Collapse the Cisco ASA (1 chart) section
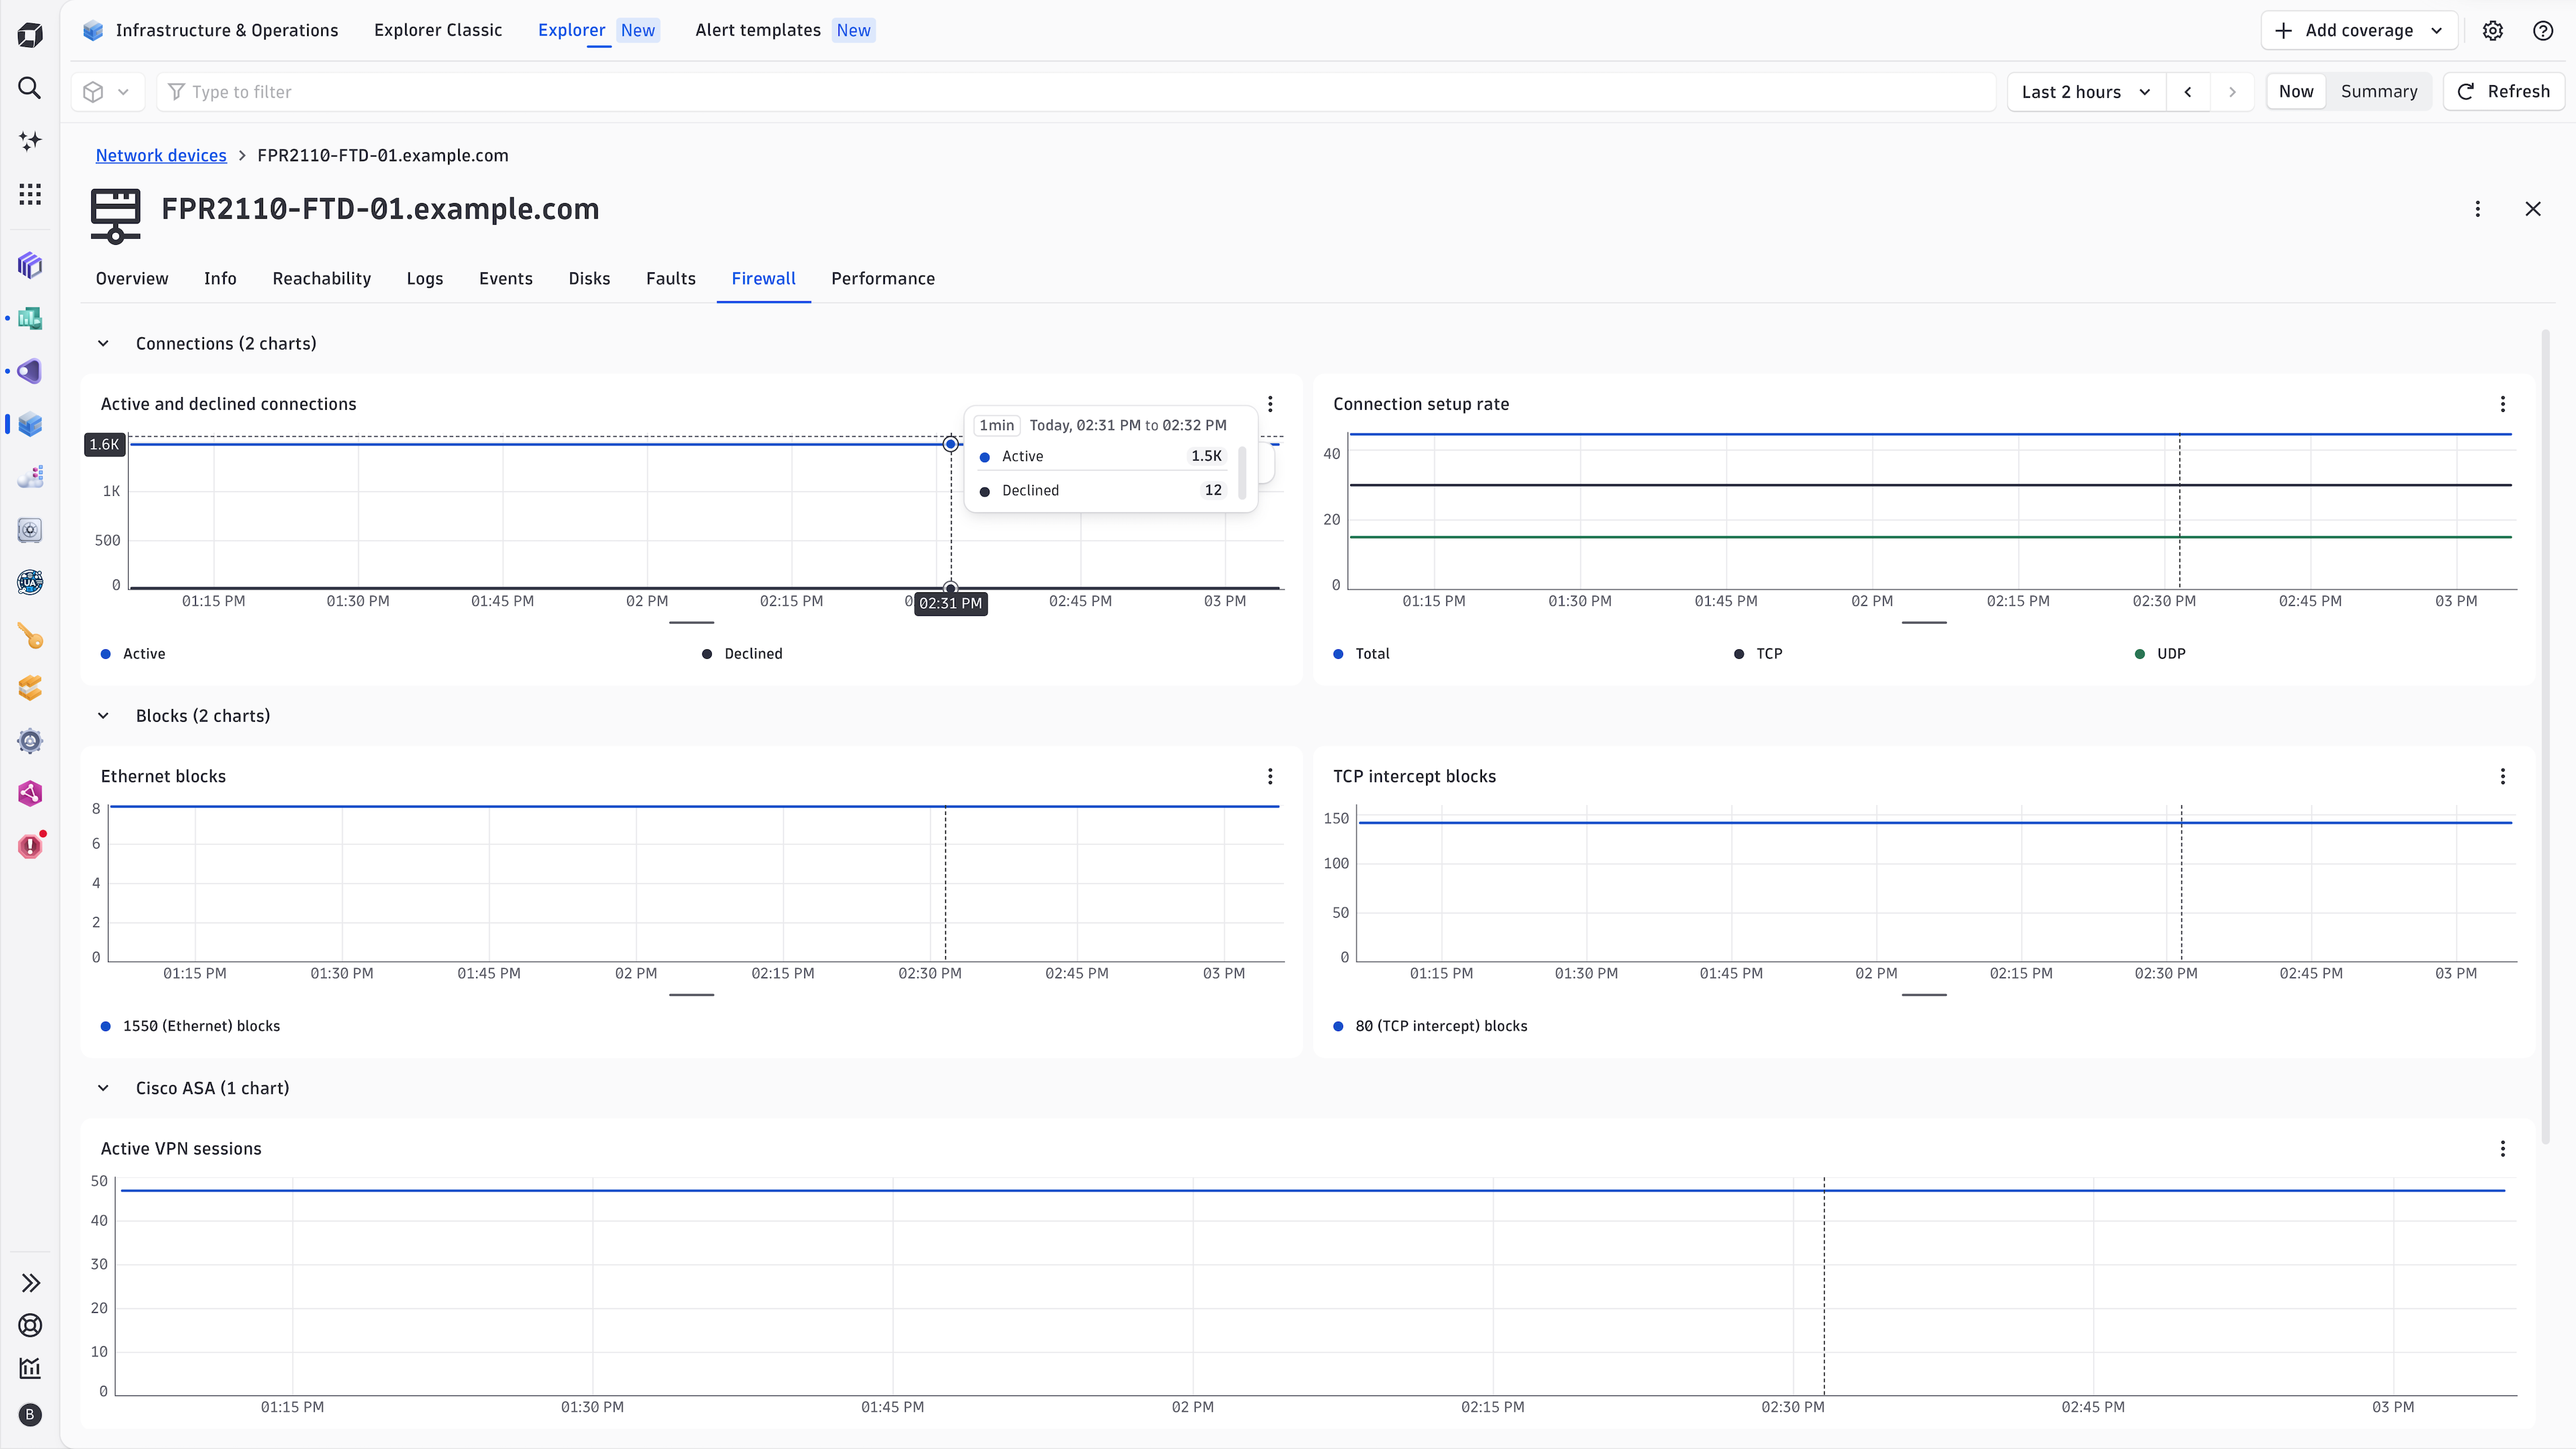Image resolution: width=2576 pixels, height=1449 pixels. (x=103, y=1088)
